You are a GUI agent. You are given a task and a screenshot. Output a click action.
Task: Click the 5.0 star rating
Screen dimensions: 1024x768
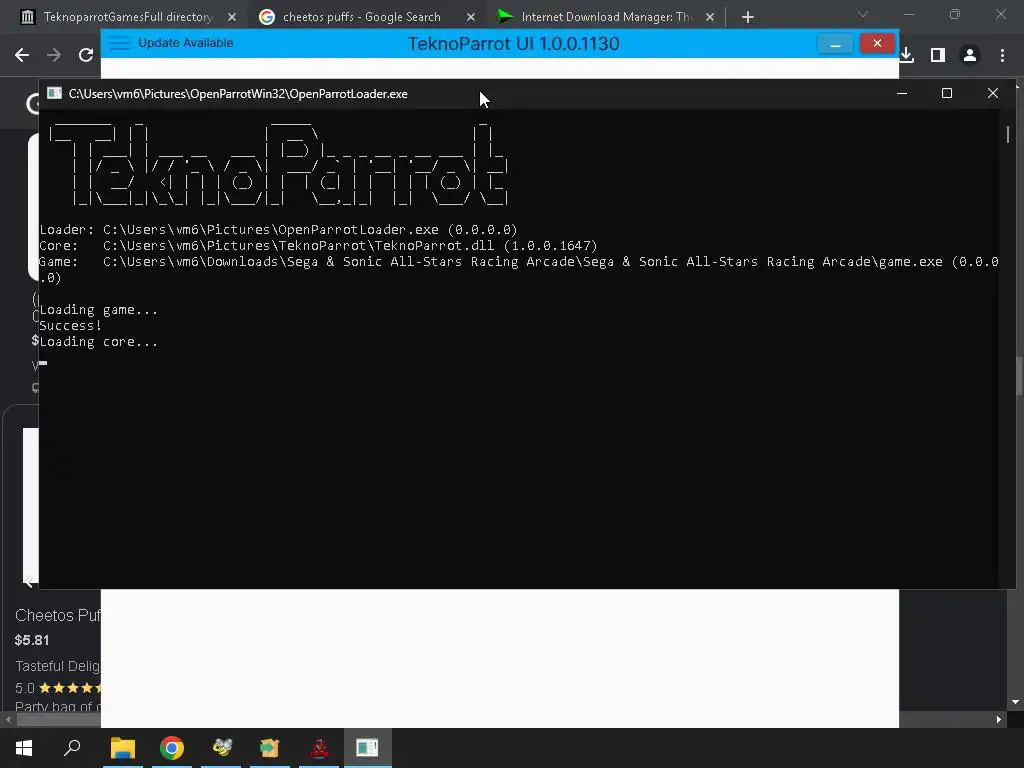58,688
